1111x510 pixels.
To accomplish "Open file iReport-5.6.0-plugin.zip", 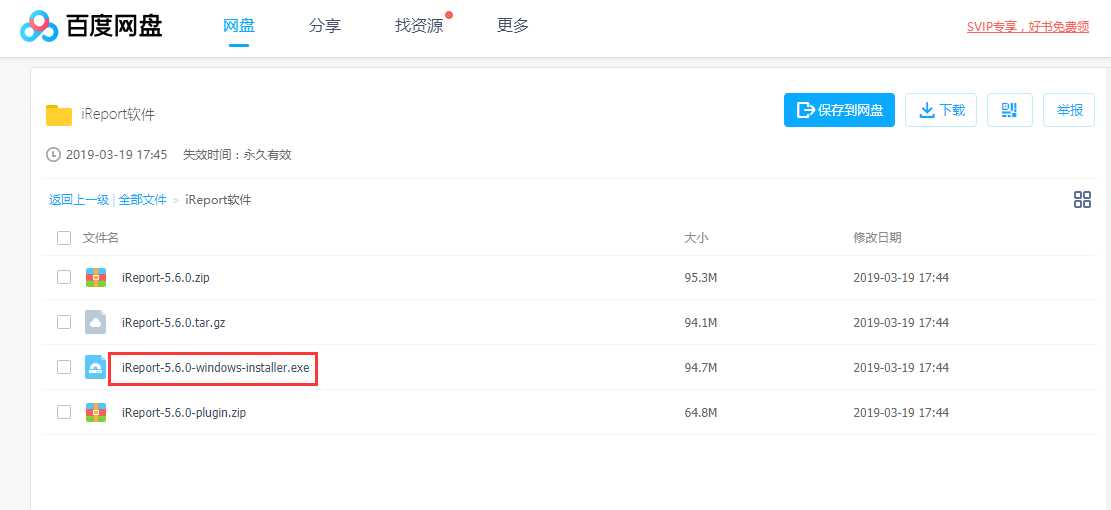I will 184,412.
